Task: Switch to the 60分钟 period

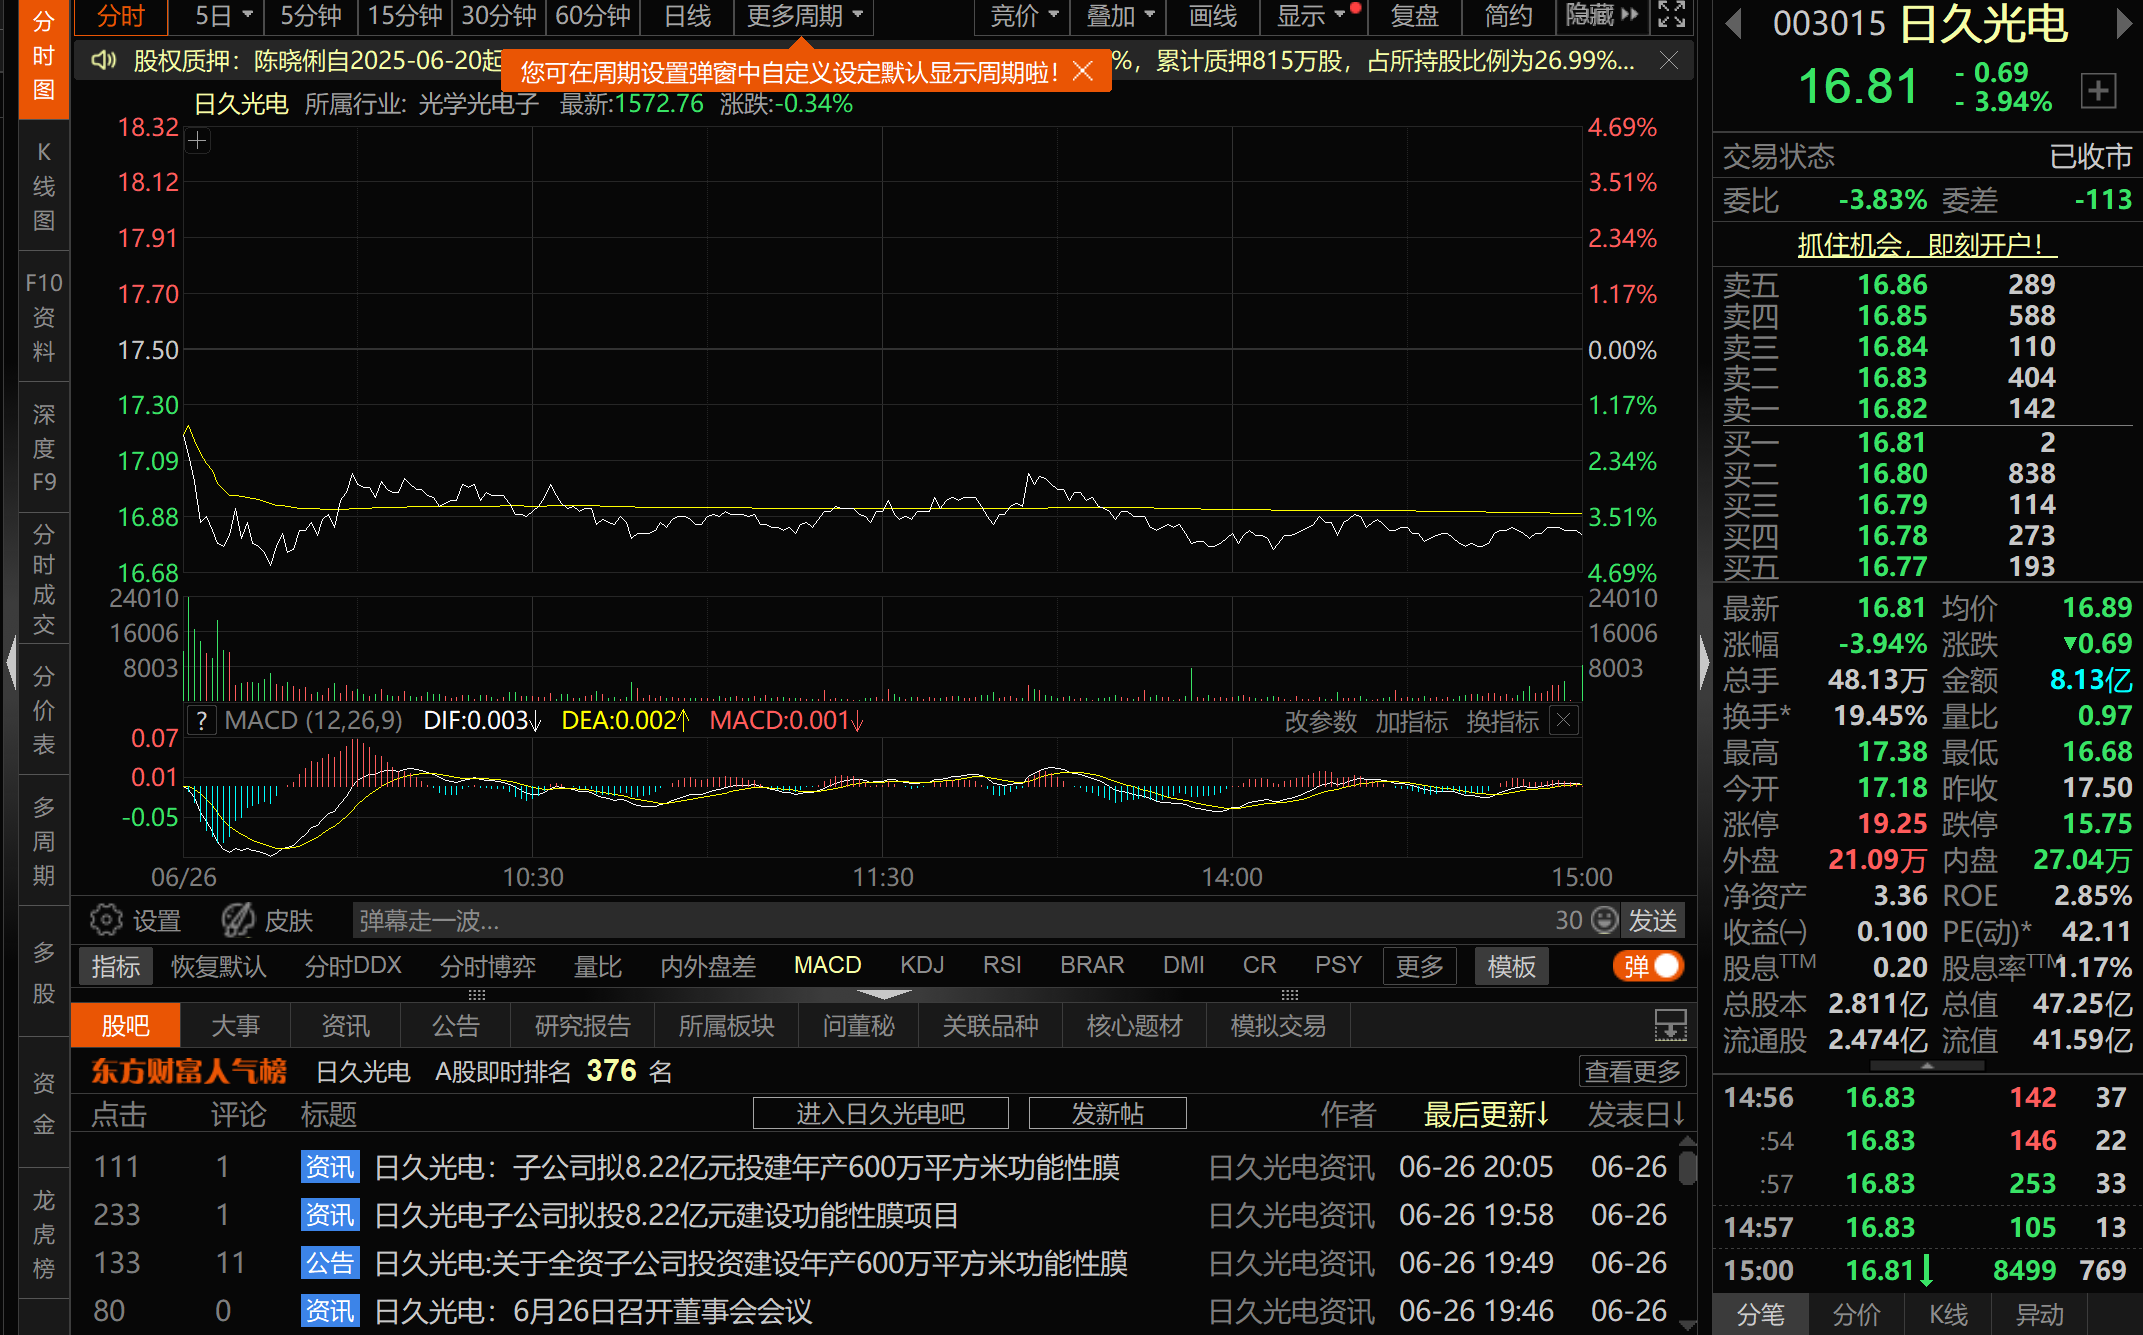Action: (x=593, y=16)
